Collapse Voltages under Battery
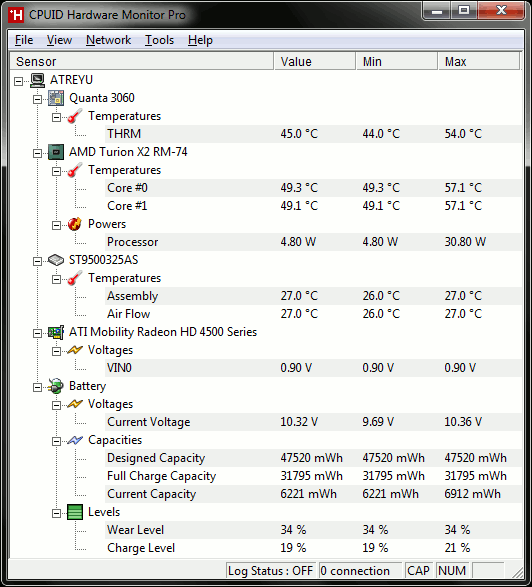The height and width of the screenshot is (587, 532). point(56,405)
